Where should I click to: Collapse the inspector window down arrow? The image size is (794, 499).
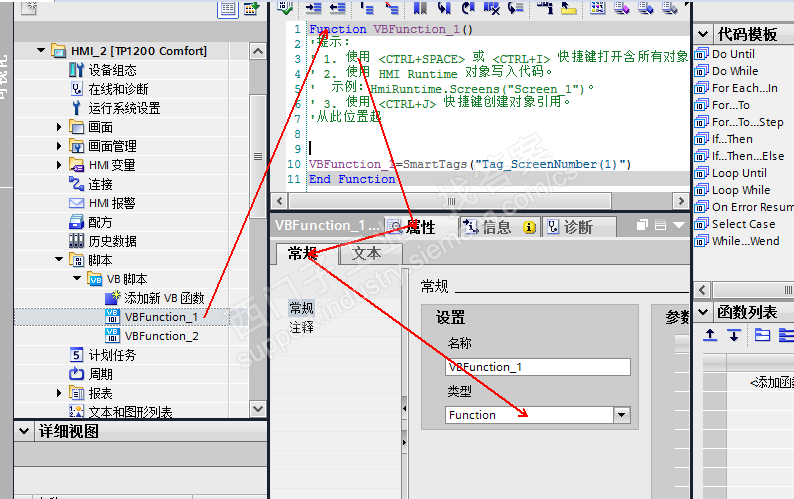[x=679, y=225]
